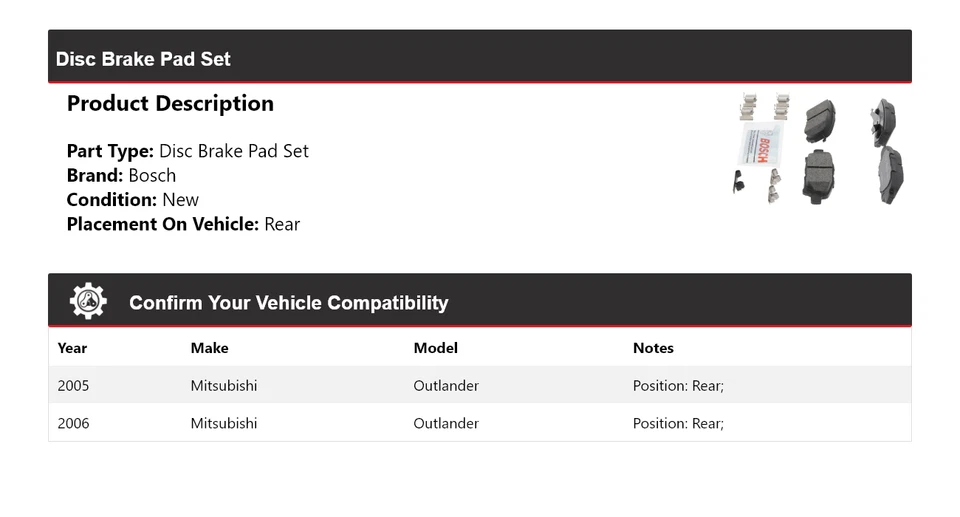
Task: Click the Year column header
Action: pos(72,348)
